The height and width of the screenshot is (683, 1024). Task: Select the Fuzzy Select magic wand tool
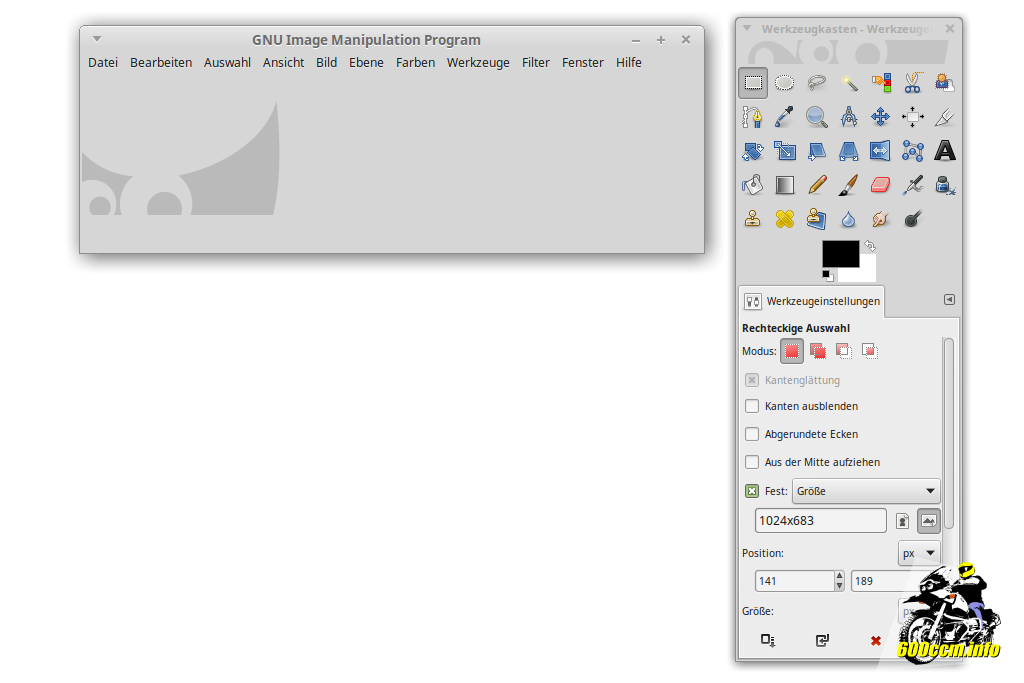pyautogui.click(x=848, y=83)
